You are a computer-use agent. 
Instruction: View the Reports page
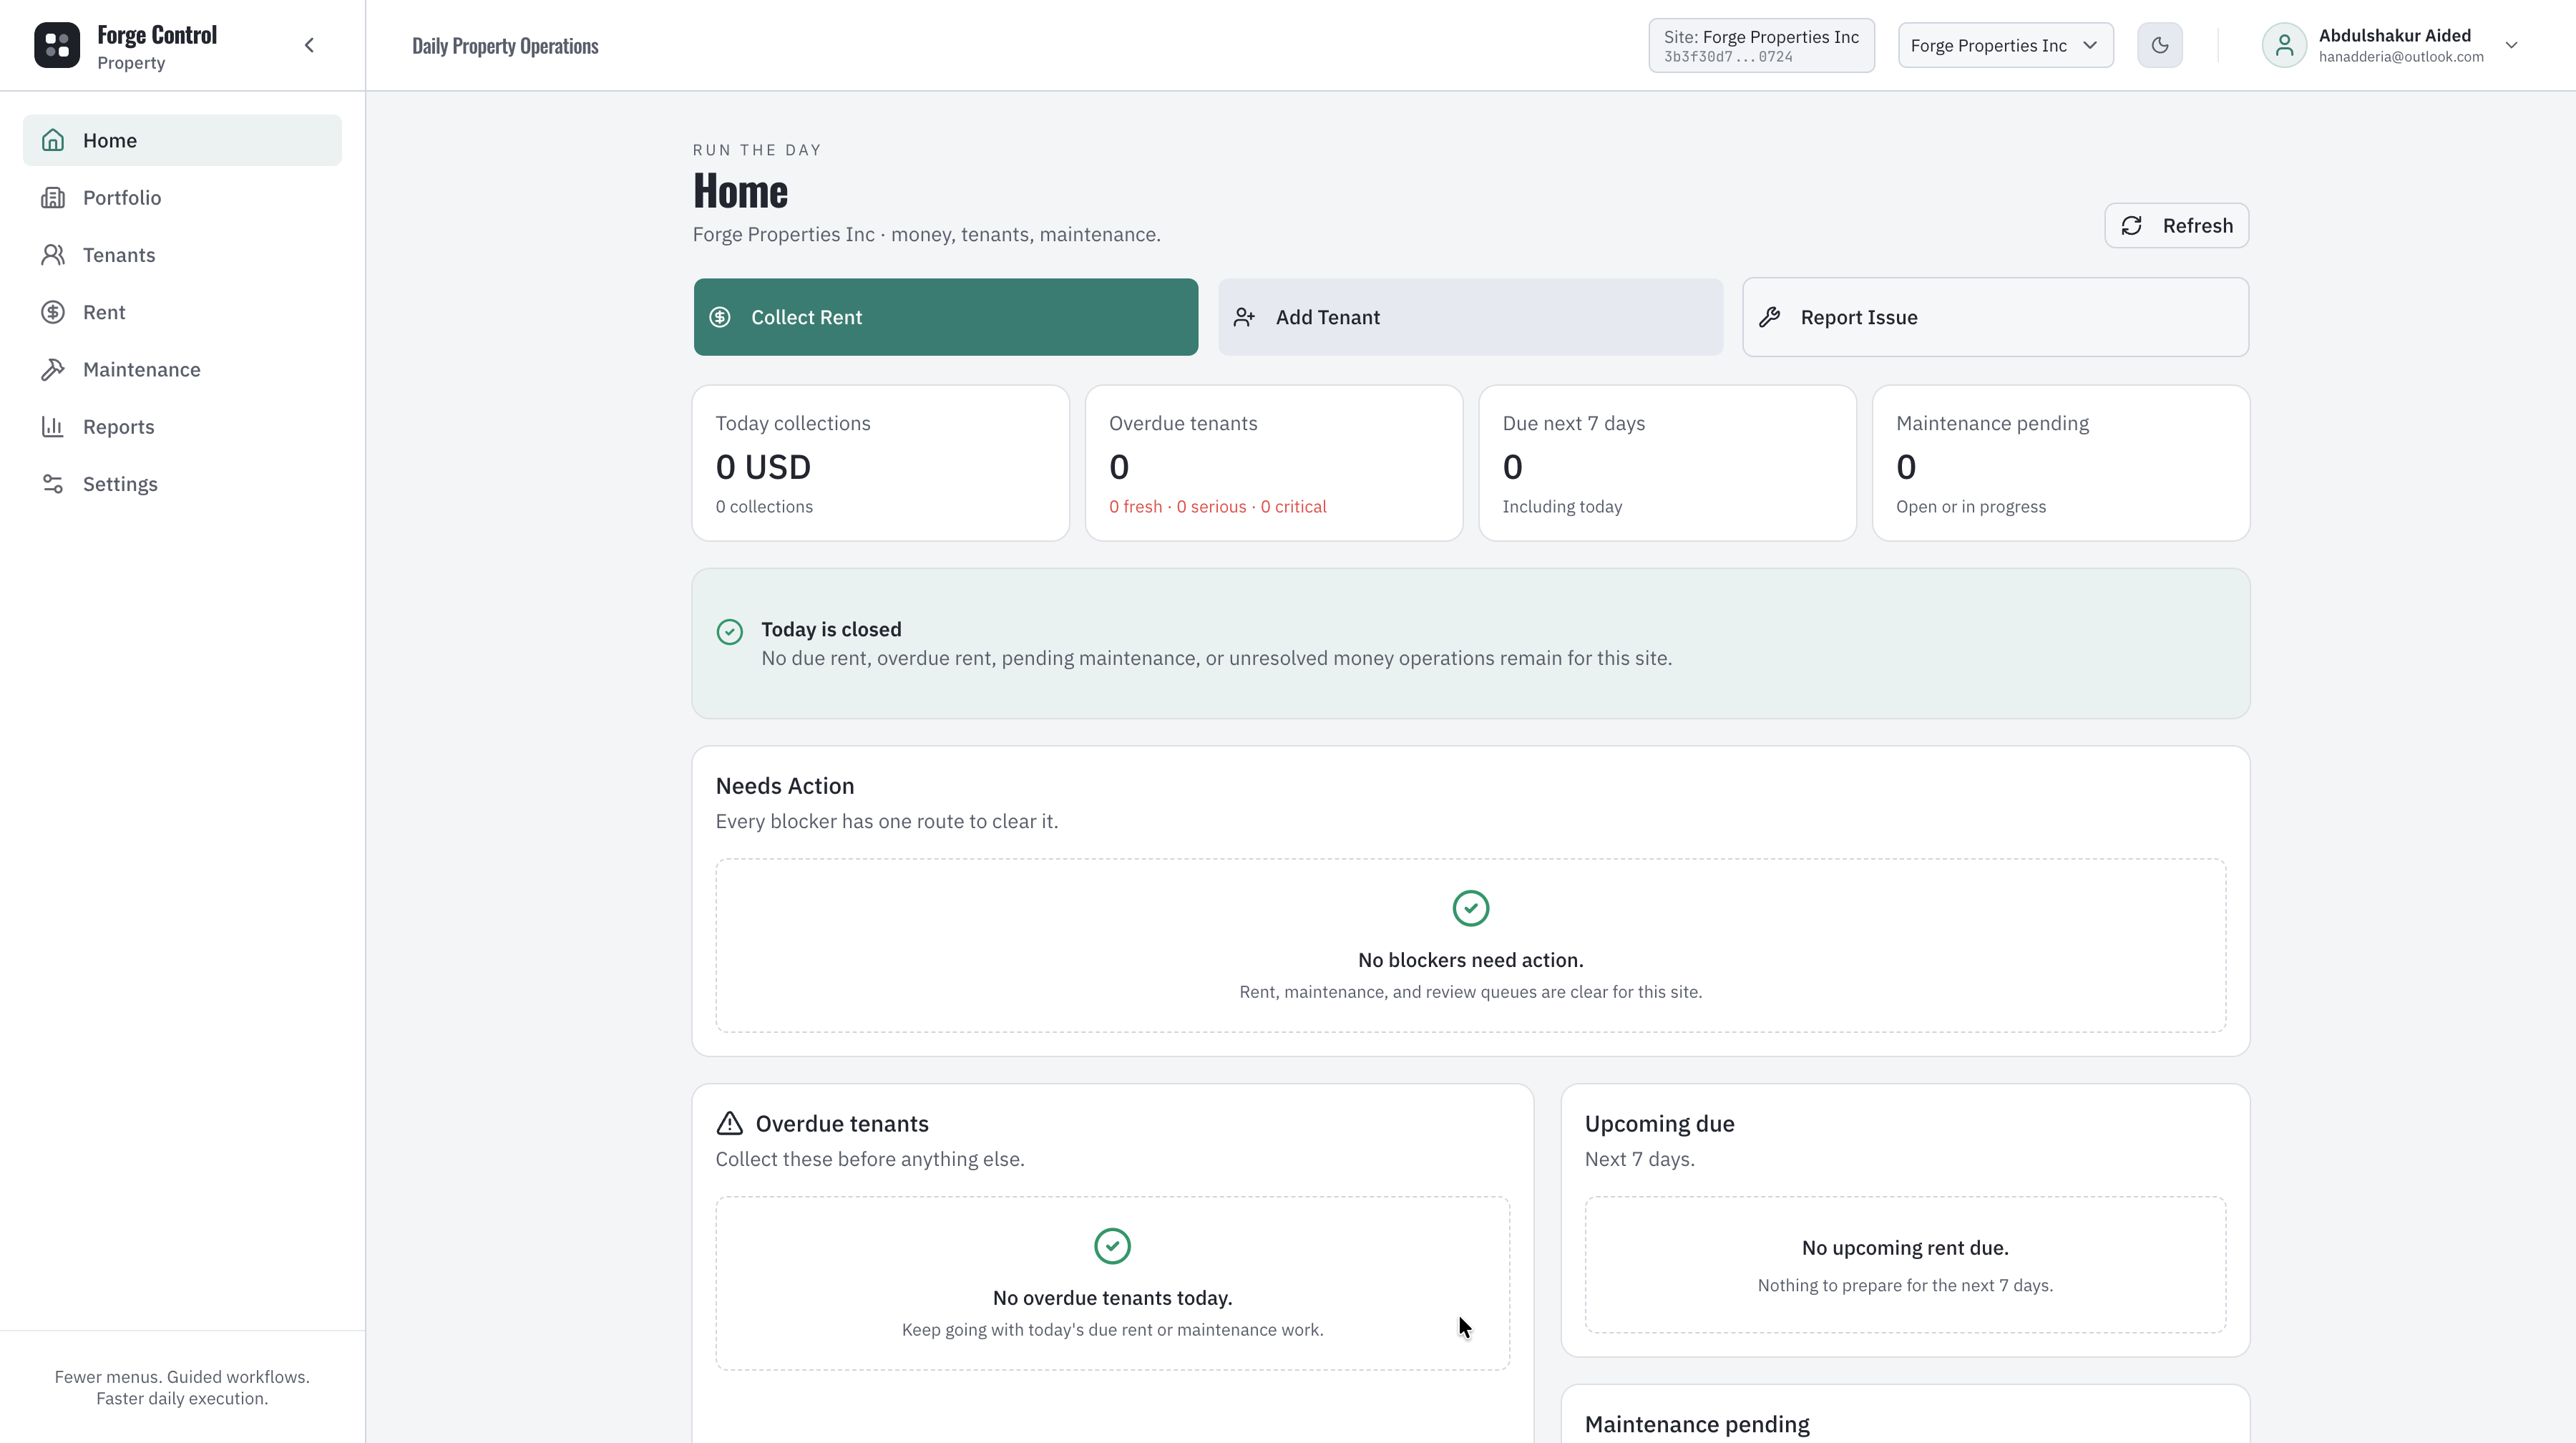[182, 427]
